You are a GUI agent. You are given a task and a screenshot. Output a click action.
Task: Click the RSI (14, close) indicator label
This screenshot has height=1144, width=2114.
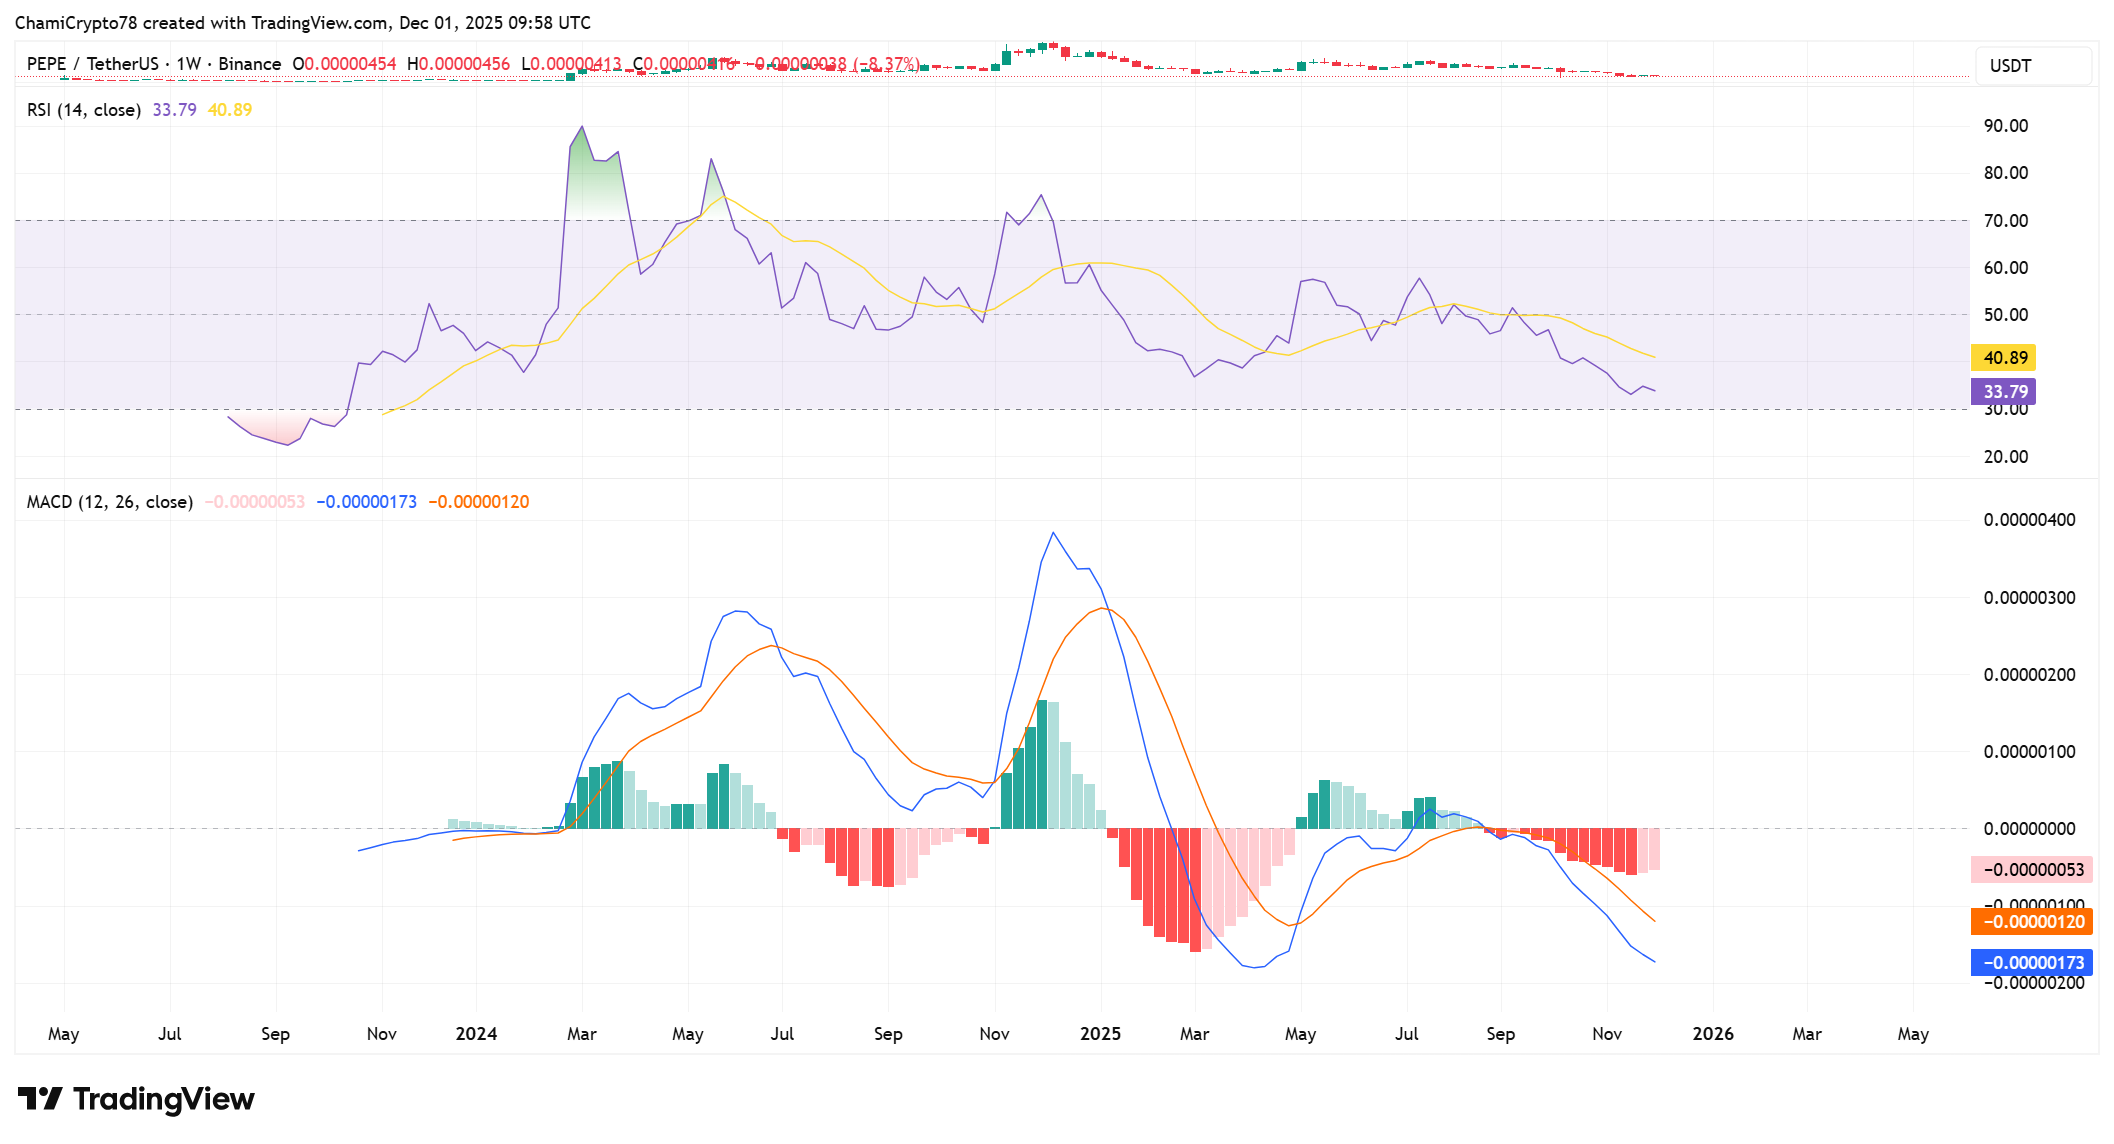pos(83,110)
